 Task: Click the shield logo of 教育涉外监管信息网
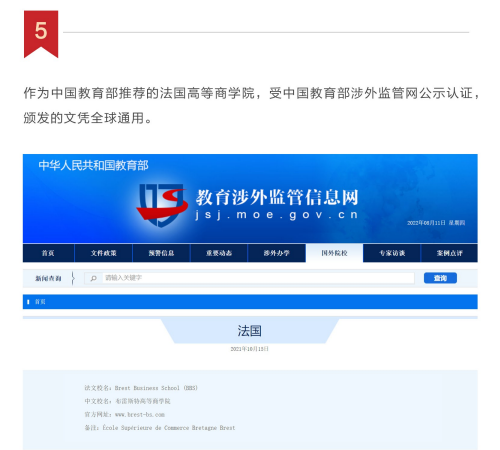[162, 205]
